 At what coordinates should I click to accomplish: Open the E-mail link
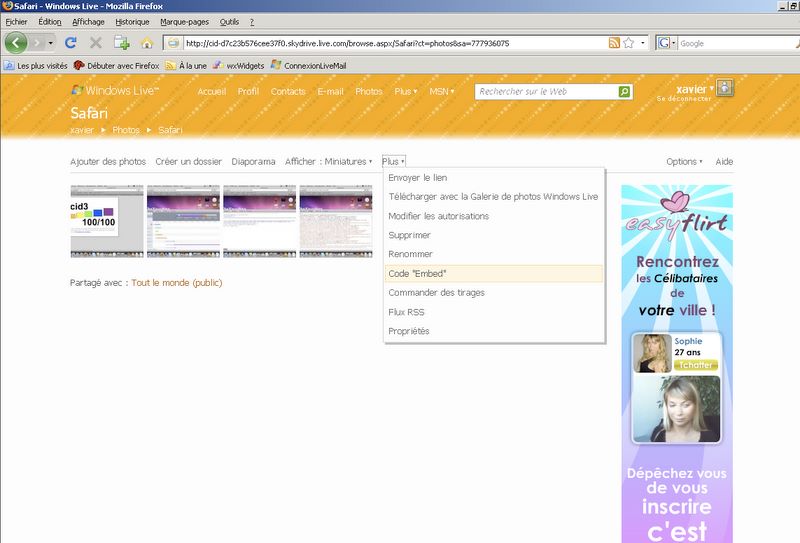point(330,91)
